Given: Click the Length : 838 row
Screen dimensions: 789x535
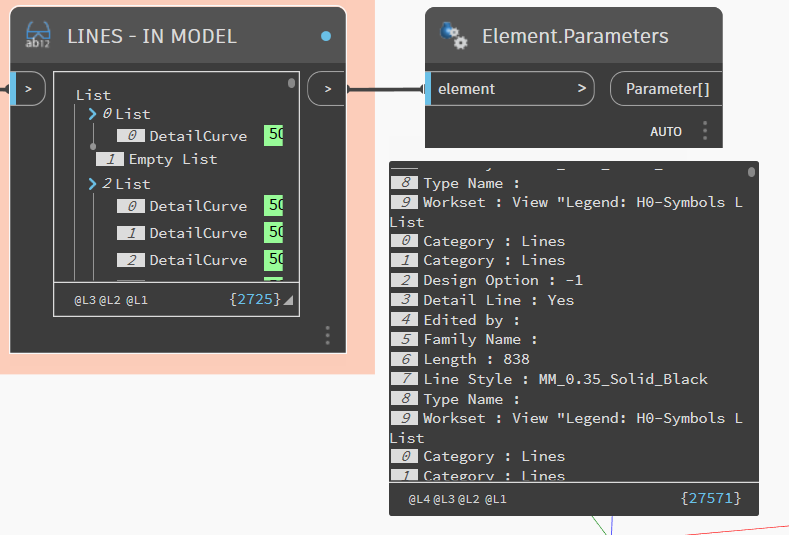Looking at the screenshot, I should pyautogui.click(x=460, y=359).
